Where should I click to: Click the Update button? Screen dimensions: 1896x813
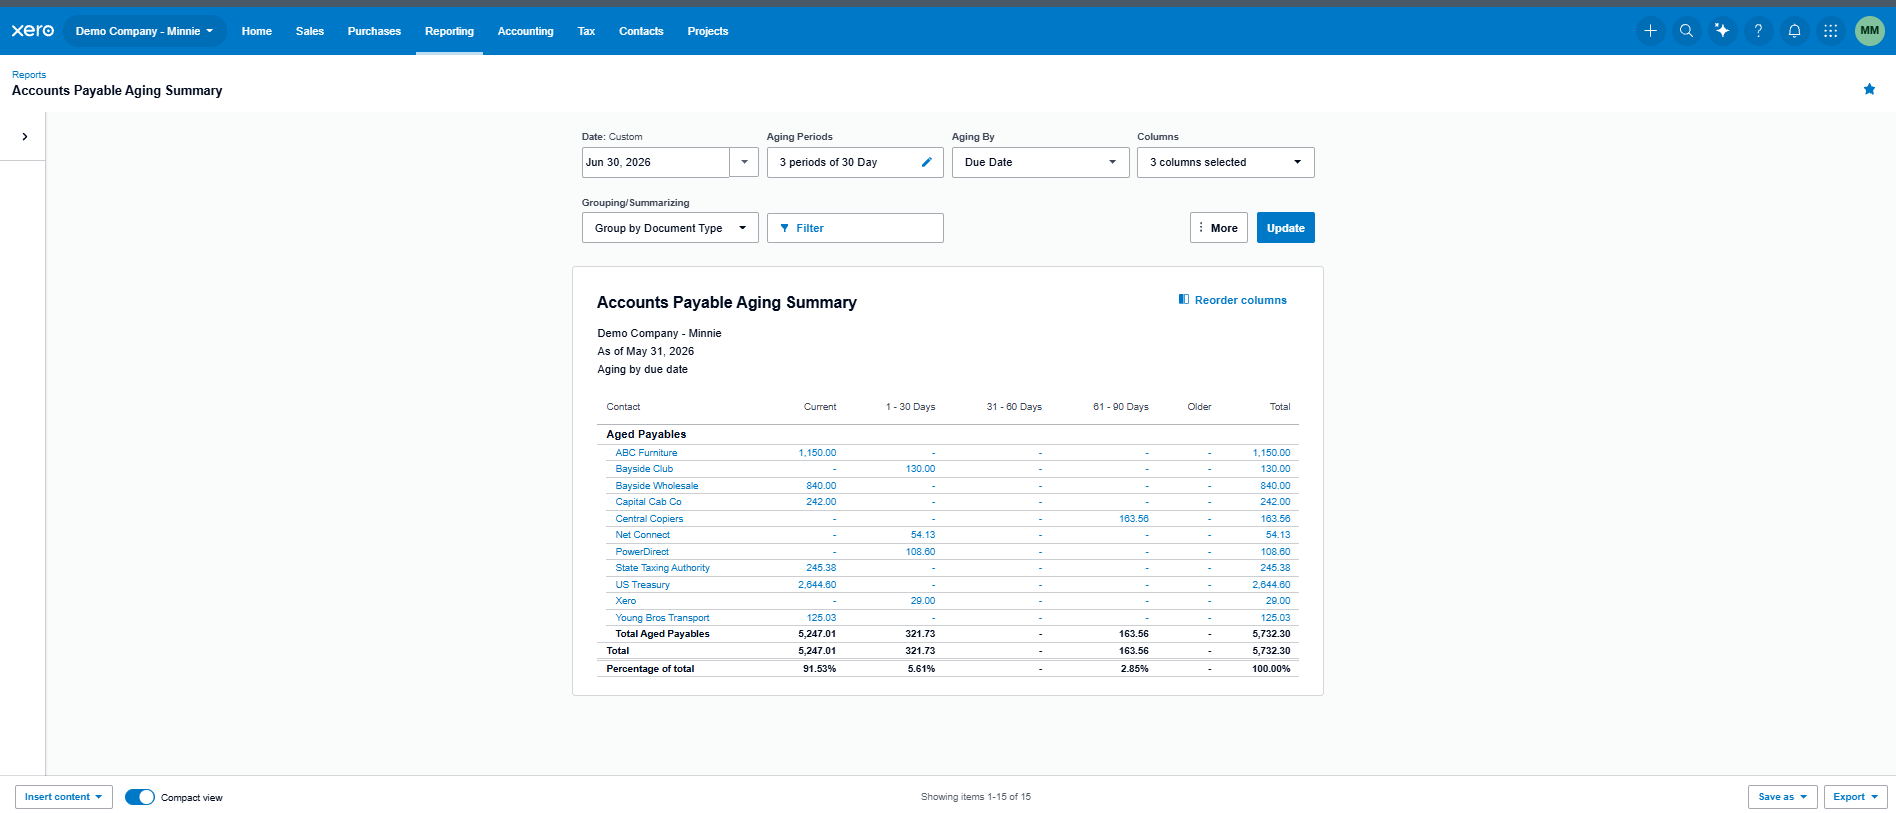click(1285, 228)
